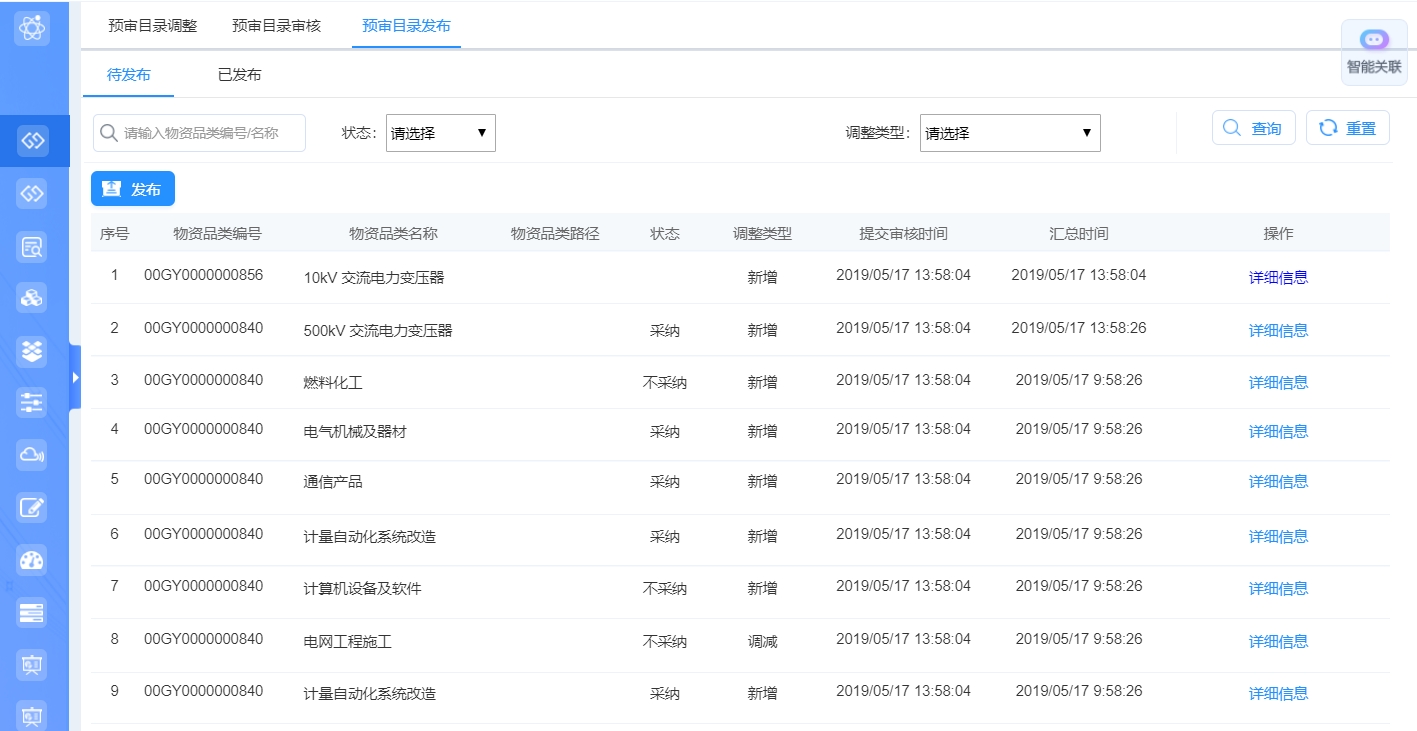Open the non-highlighted code-brackets sidebar icon
Image resolution: width=1417 pixels, height=731 pixels.
coord(33,193)
